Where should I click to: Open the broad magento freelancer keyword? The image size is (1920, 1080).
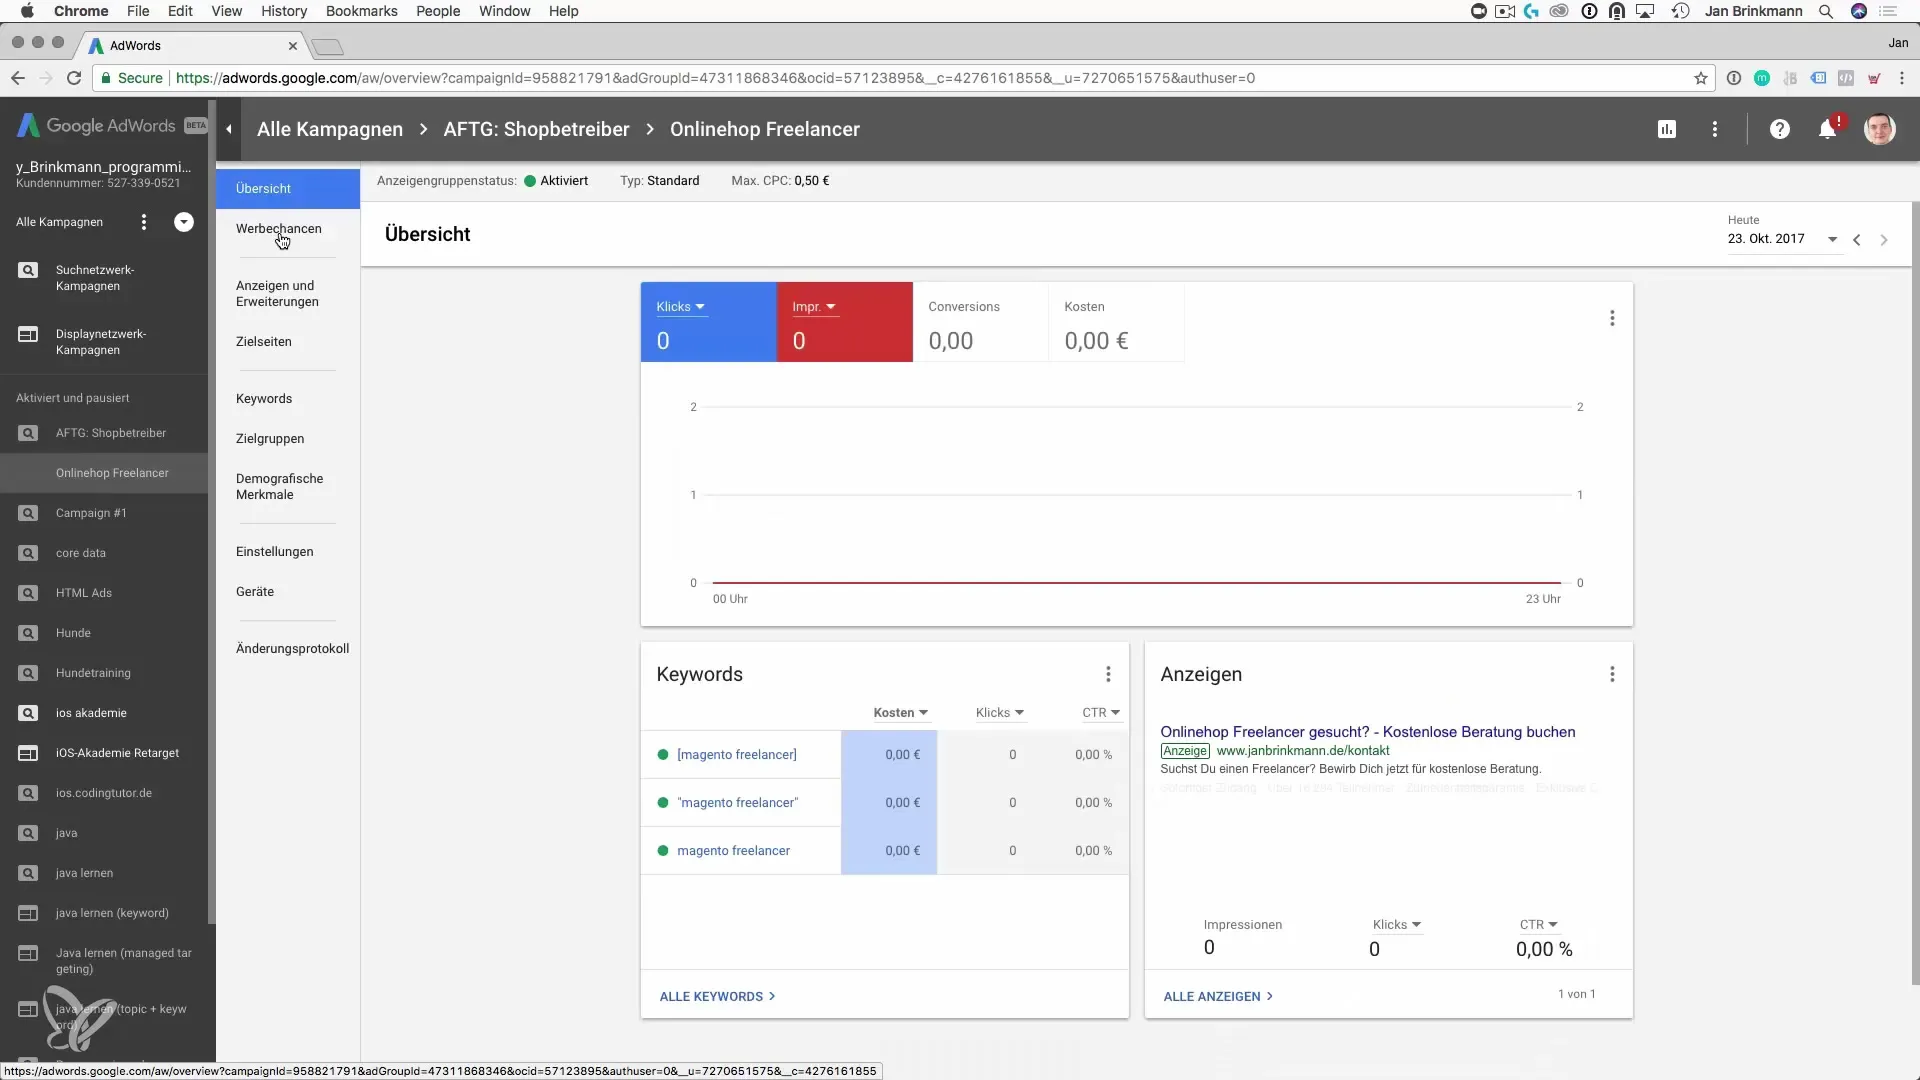coord(733,851)
